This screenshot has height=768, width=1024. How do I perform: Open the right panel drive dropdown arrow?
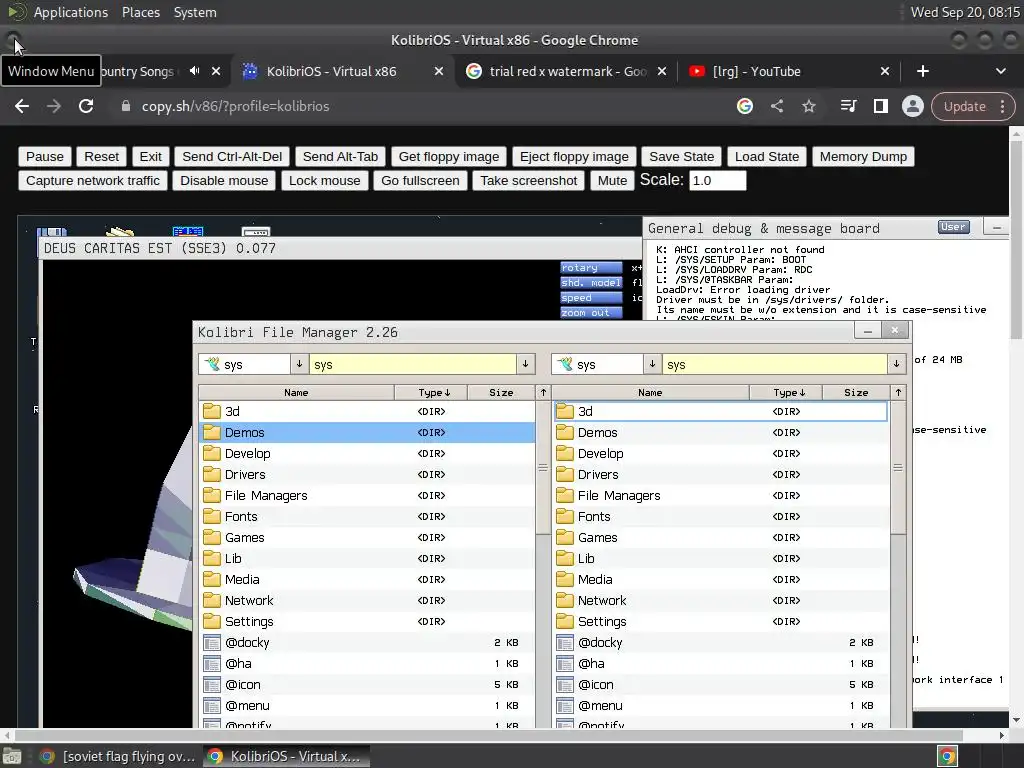tap(652, 364)
